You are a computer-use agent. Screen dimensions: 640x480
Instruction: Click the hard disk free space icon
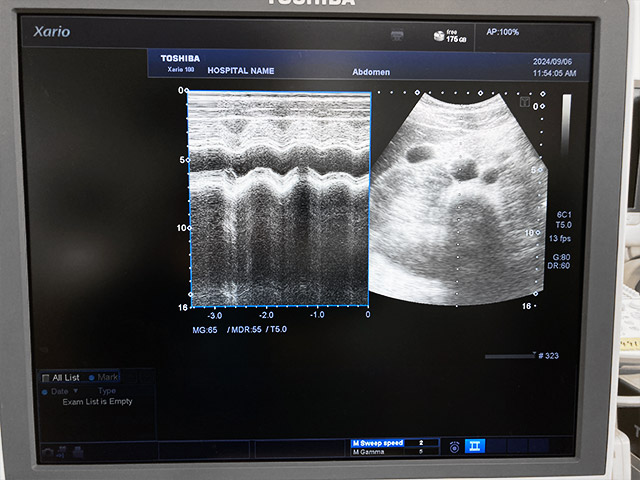click(x=439, y=36)
